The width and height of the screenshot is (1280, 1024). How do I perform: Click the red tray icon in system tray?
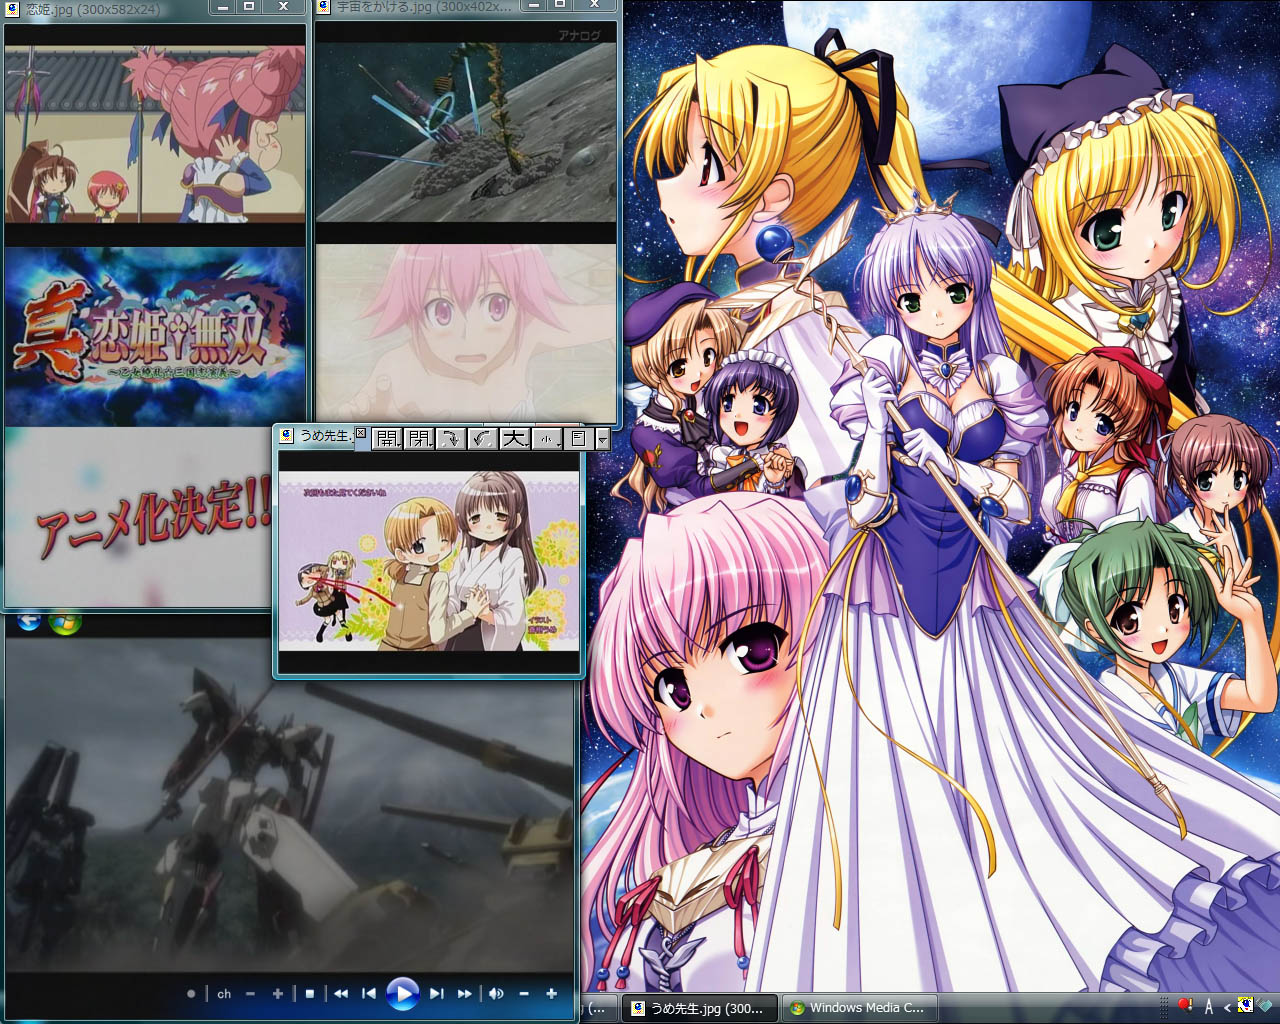click(x=1185, y=1006)
